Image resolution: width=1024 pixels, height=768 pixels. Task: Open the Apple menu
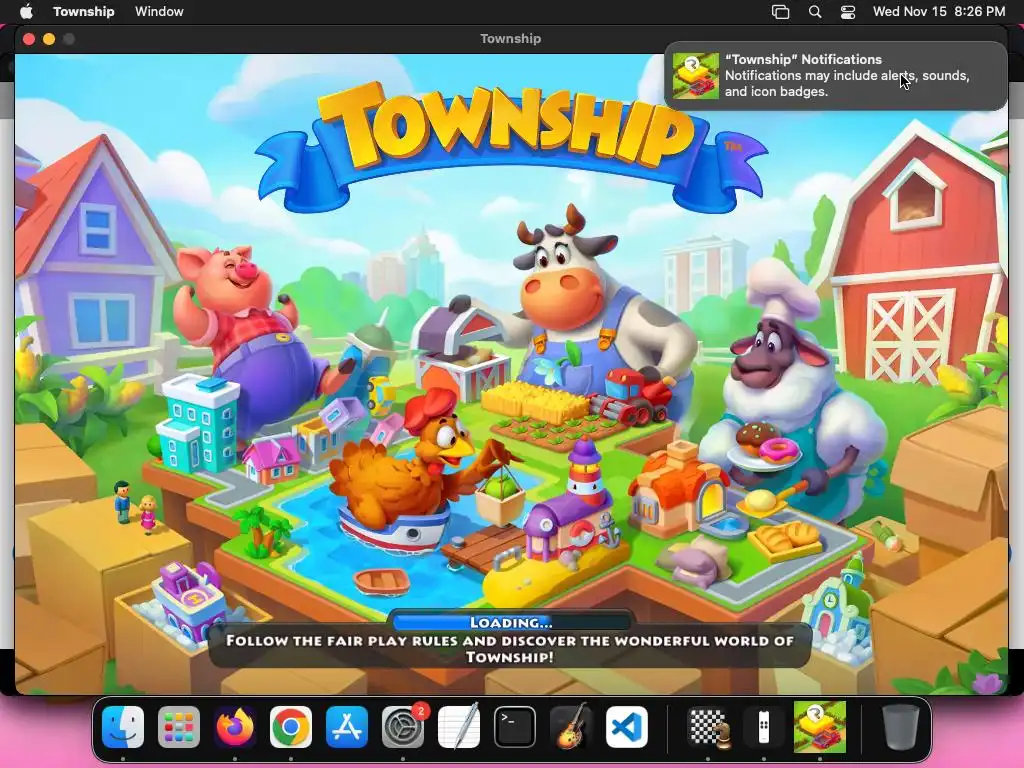(27, 11)
